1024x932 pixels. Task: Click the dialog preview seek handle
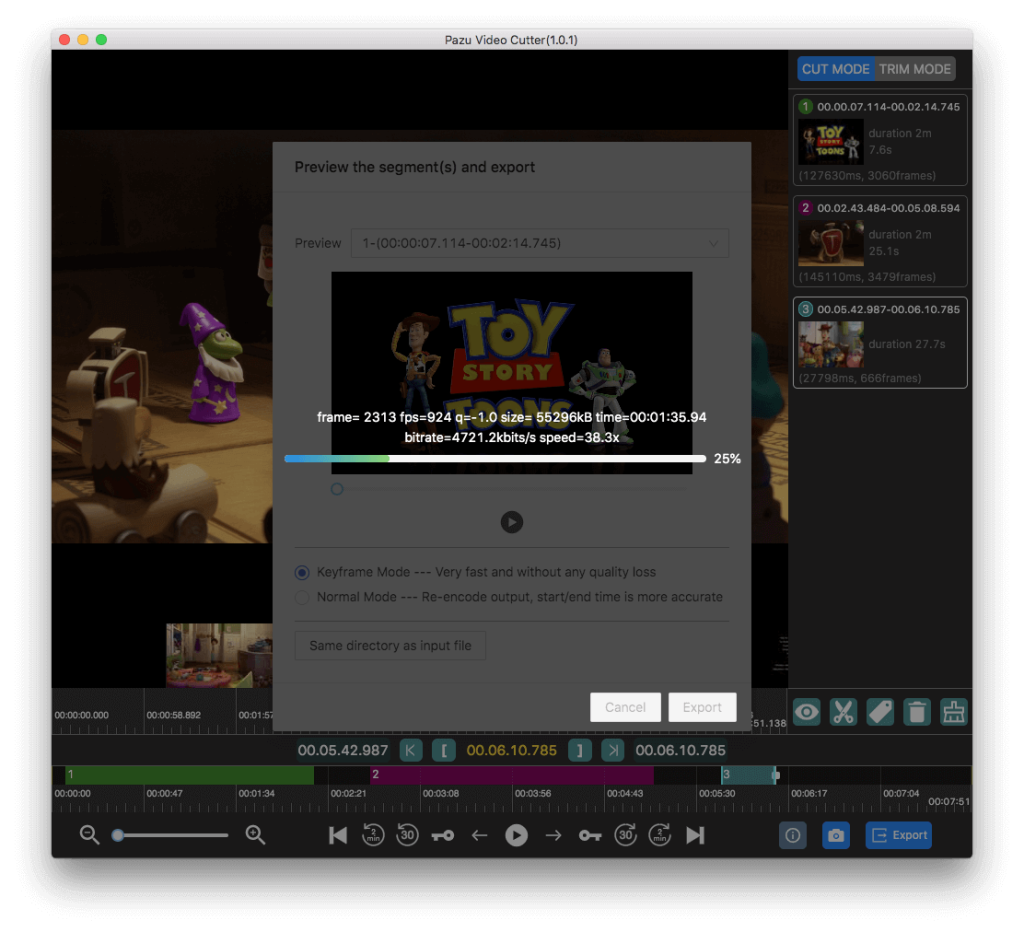[337, 489]
